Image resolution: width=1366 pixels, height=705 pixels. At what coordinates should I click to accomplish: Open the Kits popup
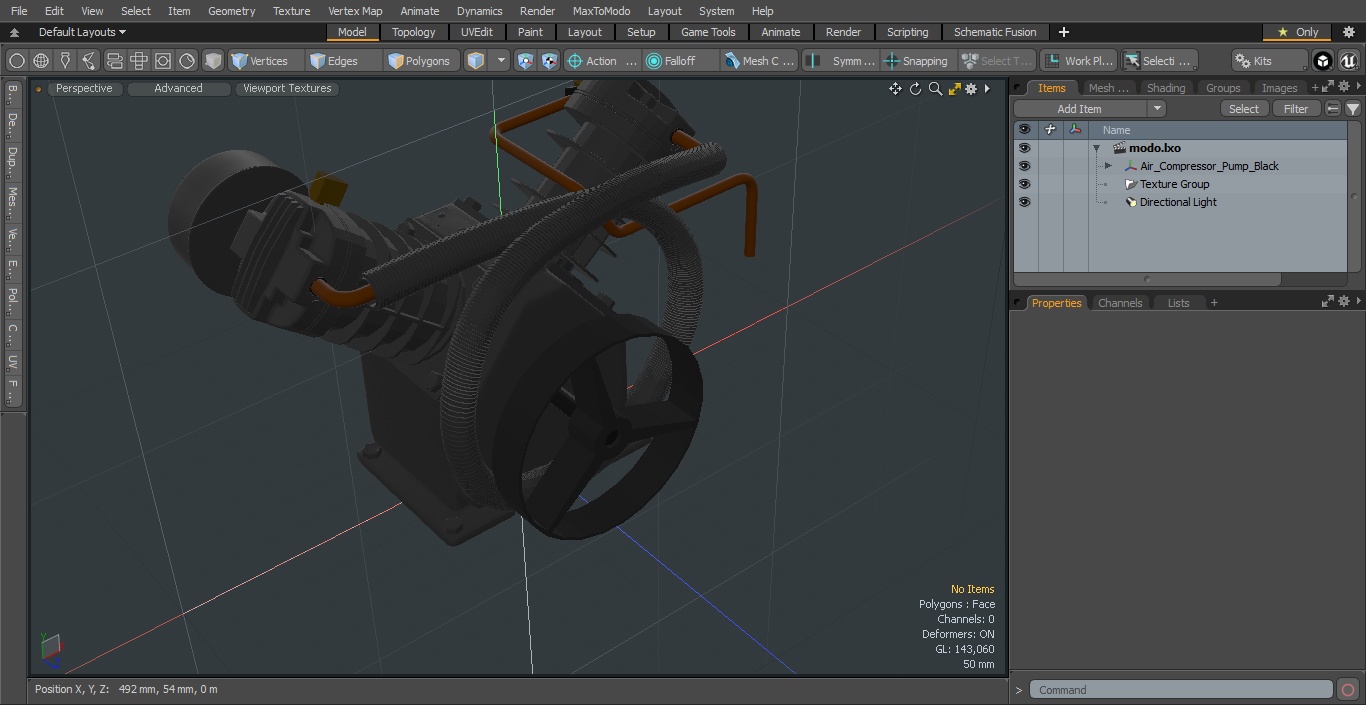click(x=1269, y=61)
